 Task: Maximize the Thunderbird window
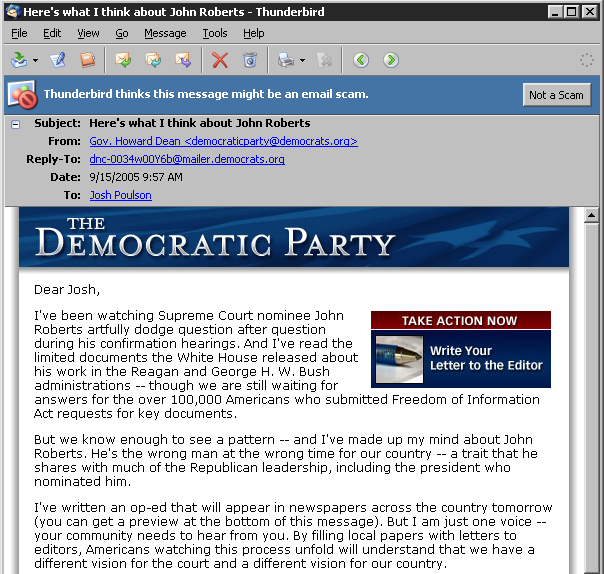(x=572, y=12)
